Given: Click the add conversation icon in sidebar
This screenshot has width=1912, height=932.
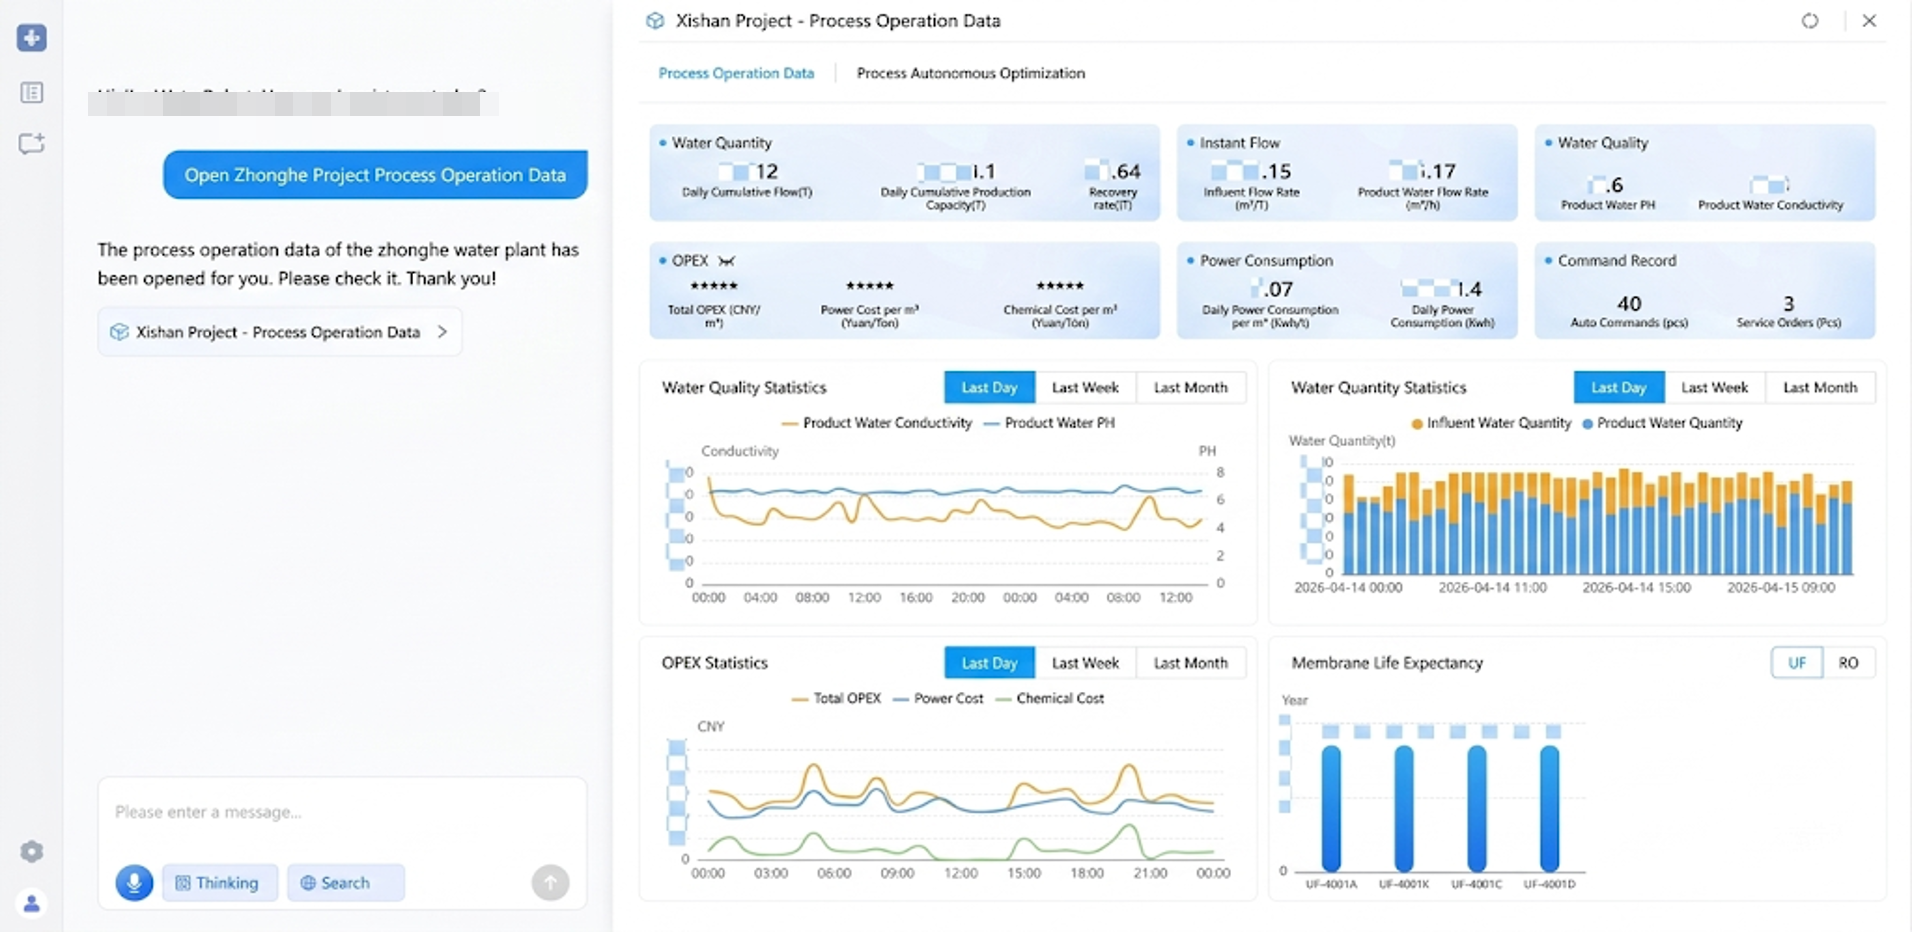Looking at the screenshot, I should click(32, 143).
